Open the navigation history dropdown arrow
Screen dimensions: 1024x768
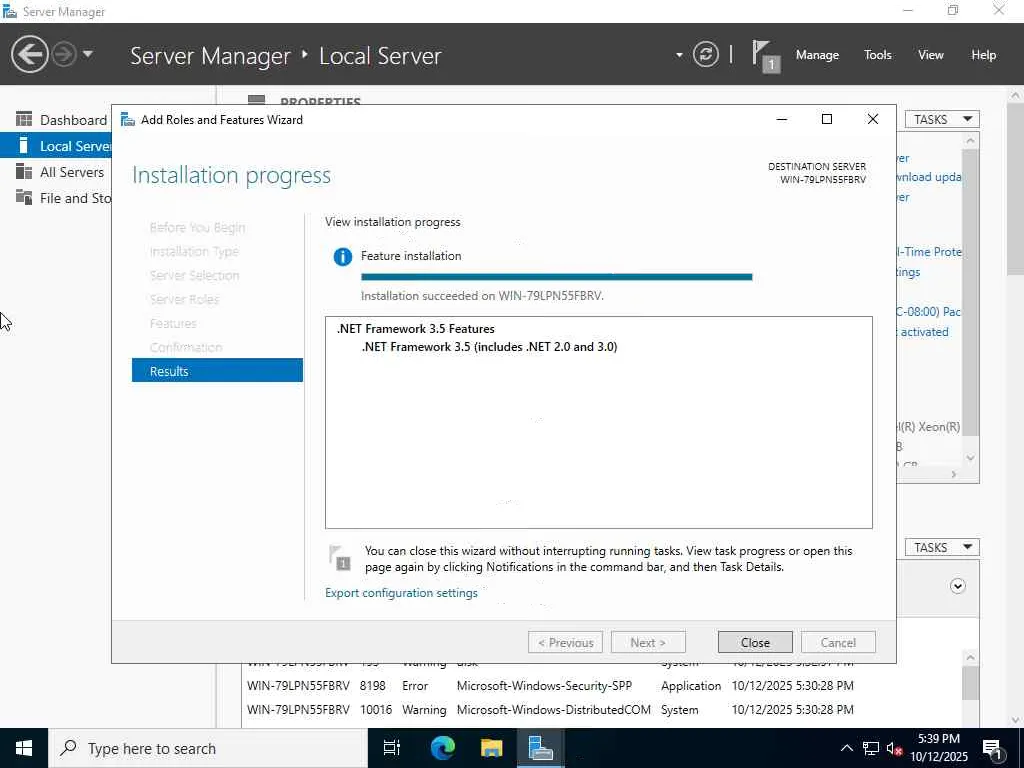[88, 54]
